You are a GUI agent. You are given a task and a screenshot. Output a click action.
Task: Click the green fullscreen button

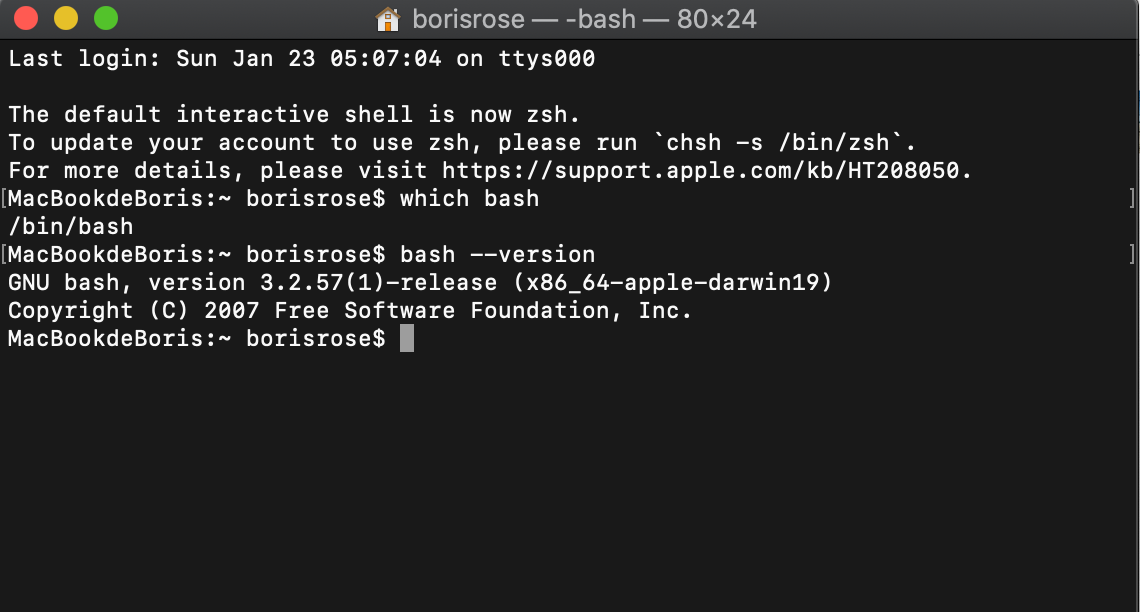[104, 18]
